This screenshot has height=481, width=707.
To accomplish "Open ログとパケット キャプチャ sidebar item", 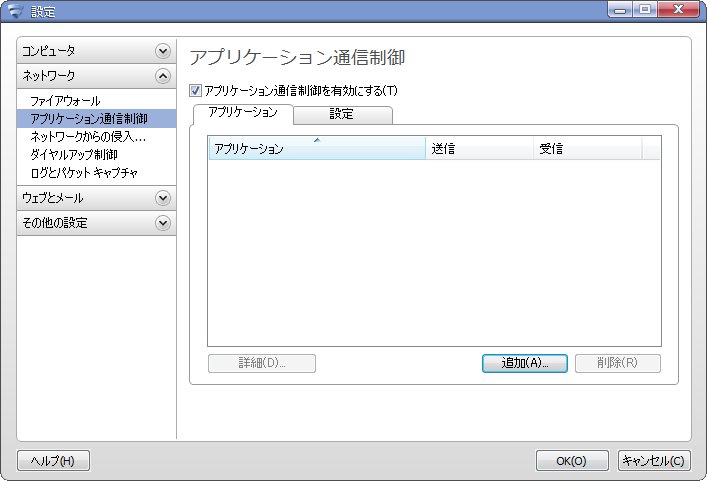I will tap(84, 173).
